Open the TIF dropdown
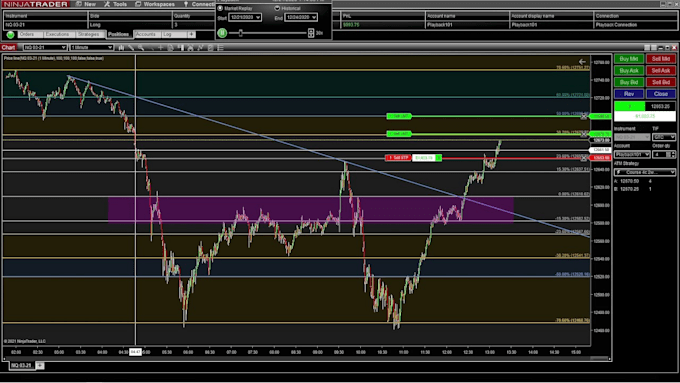This screenshot has height=383, width=680. (x=664, y=137)
